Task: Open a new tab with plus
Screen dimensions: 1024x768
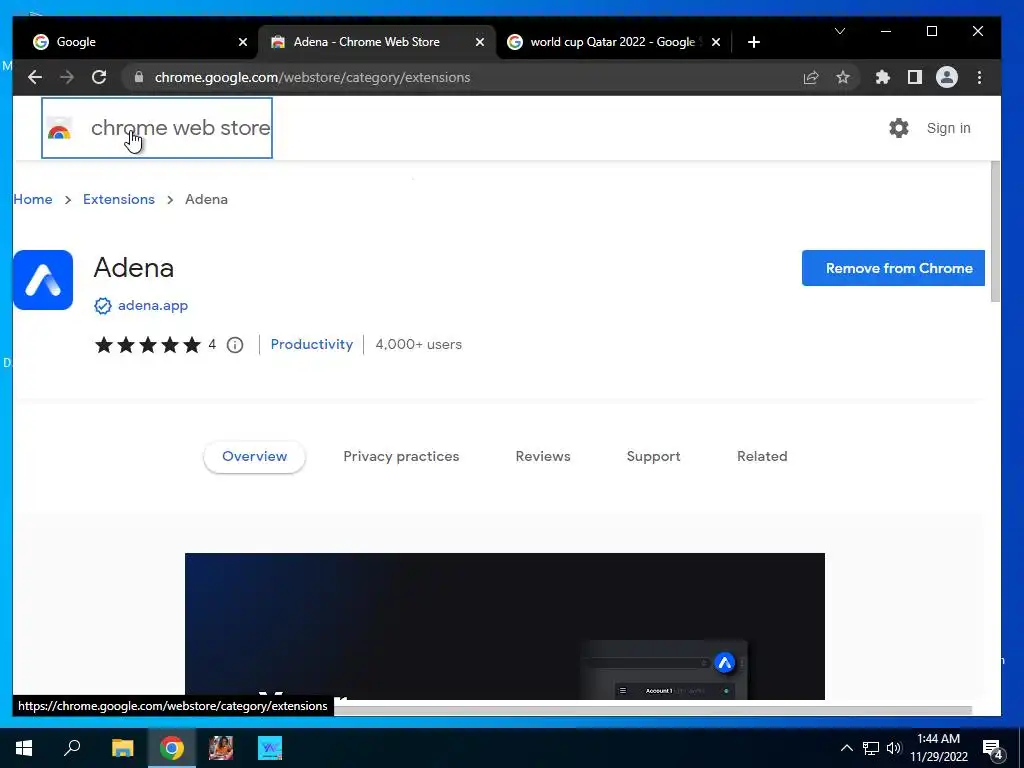Action: click(x=754, y=42)
